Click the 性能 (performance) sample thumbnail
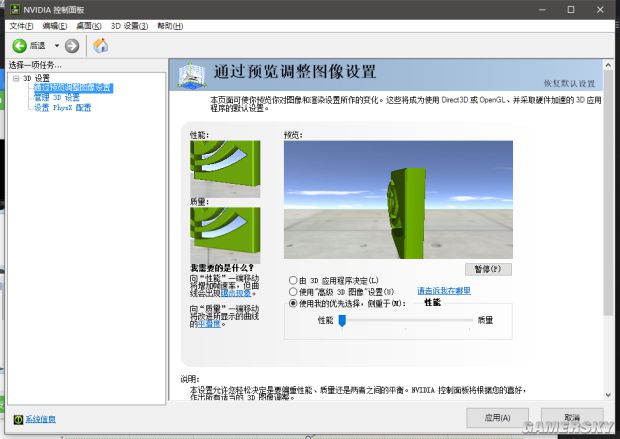 click(x=225, y=167)
